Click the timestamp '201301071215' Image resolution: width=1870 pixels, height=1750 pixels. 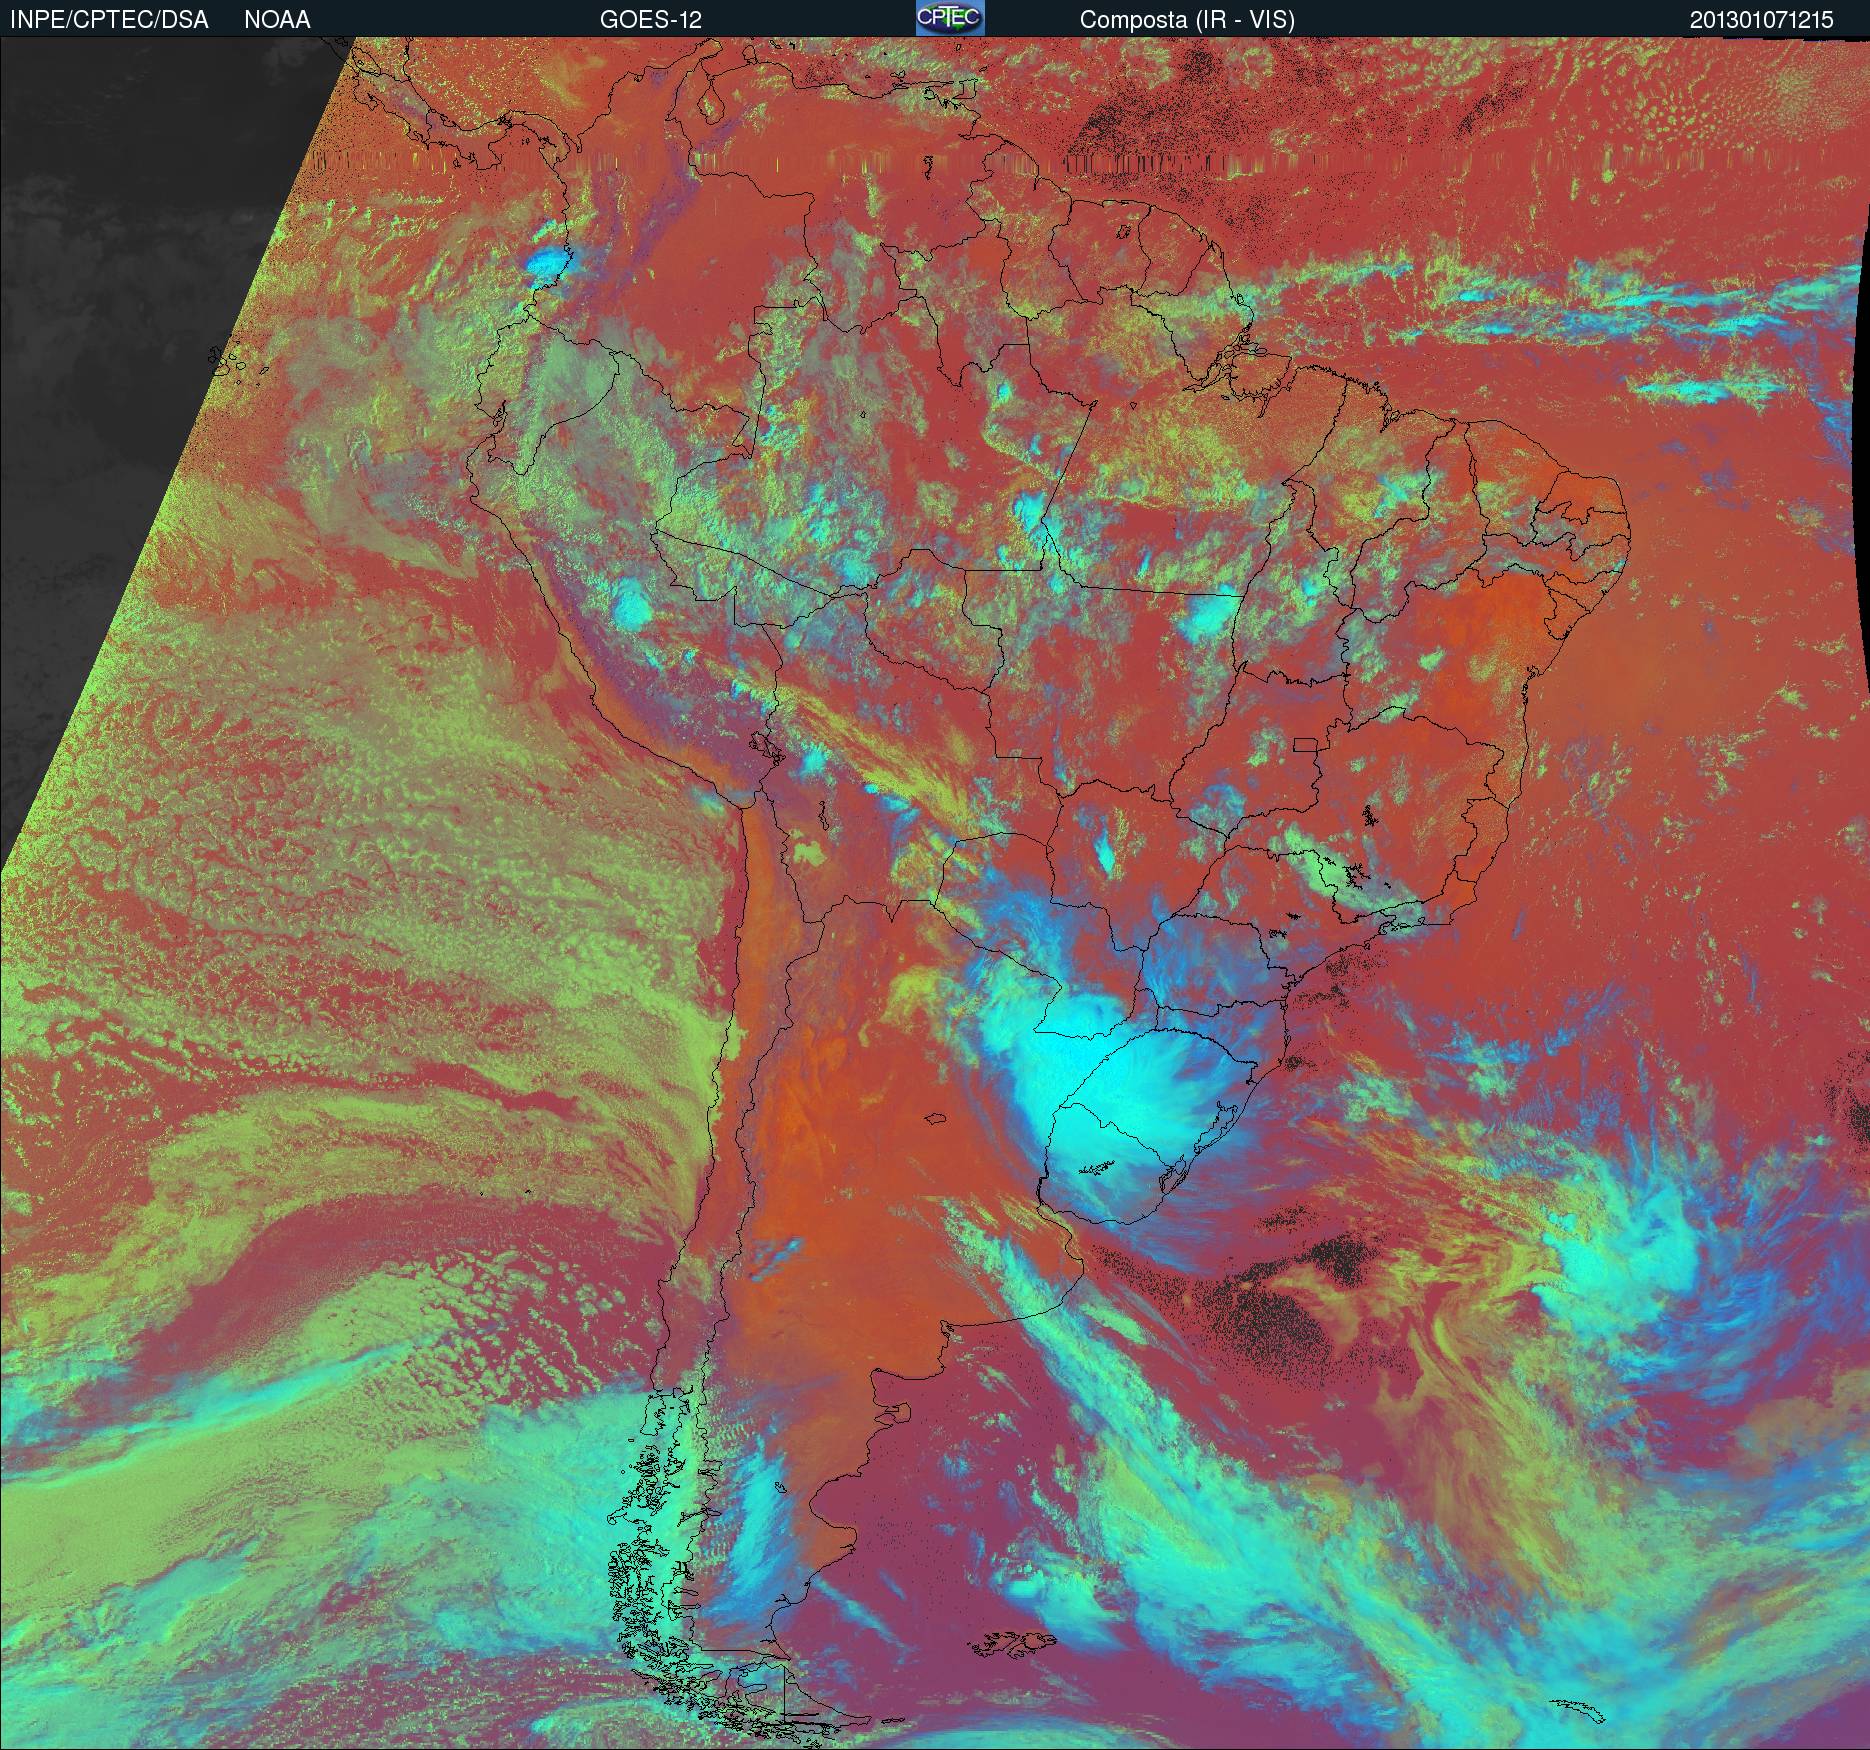point(1762,20)
